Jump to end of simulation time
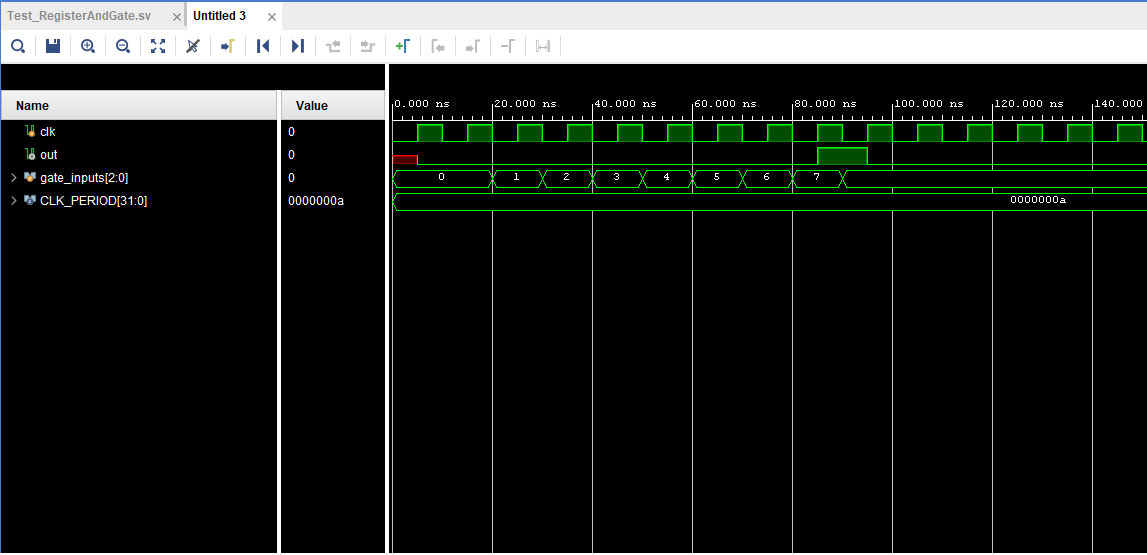 coord(298,47)
